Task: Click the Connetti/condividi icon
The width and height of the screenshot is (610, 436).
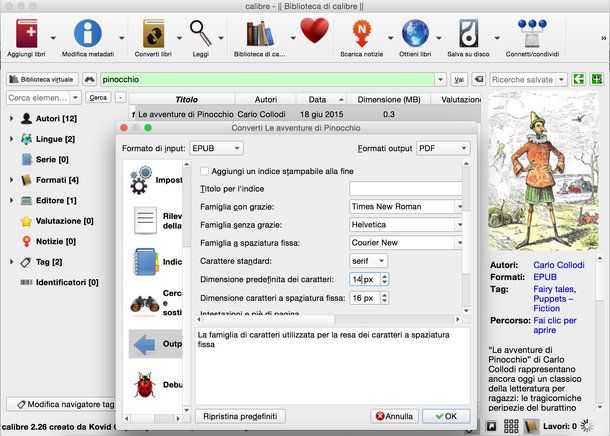Action: [x=532, y=34]
